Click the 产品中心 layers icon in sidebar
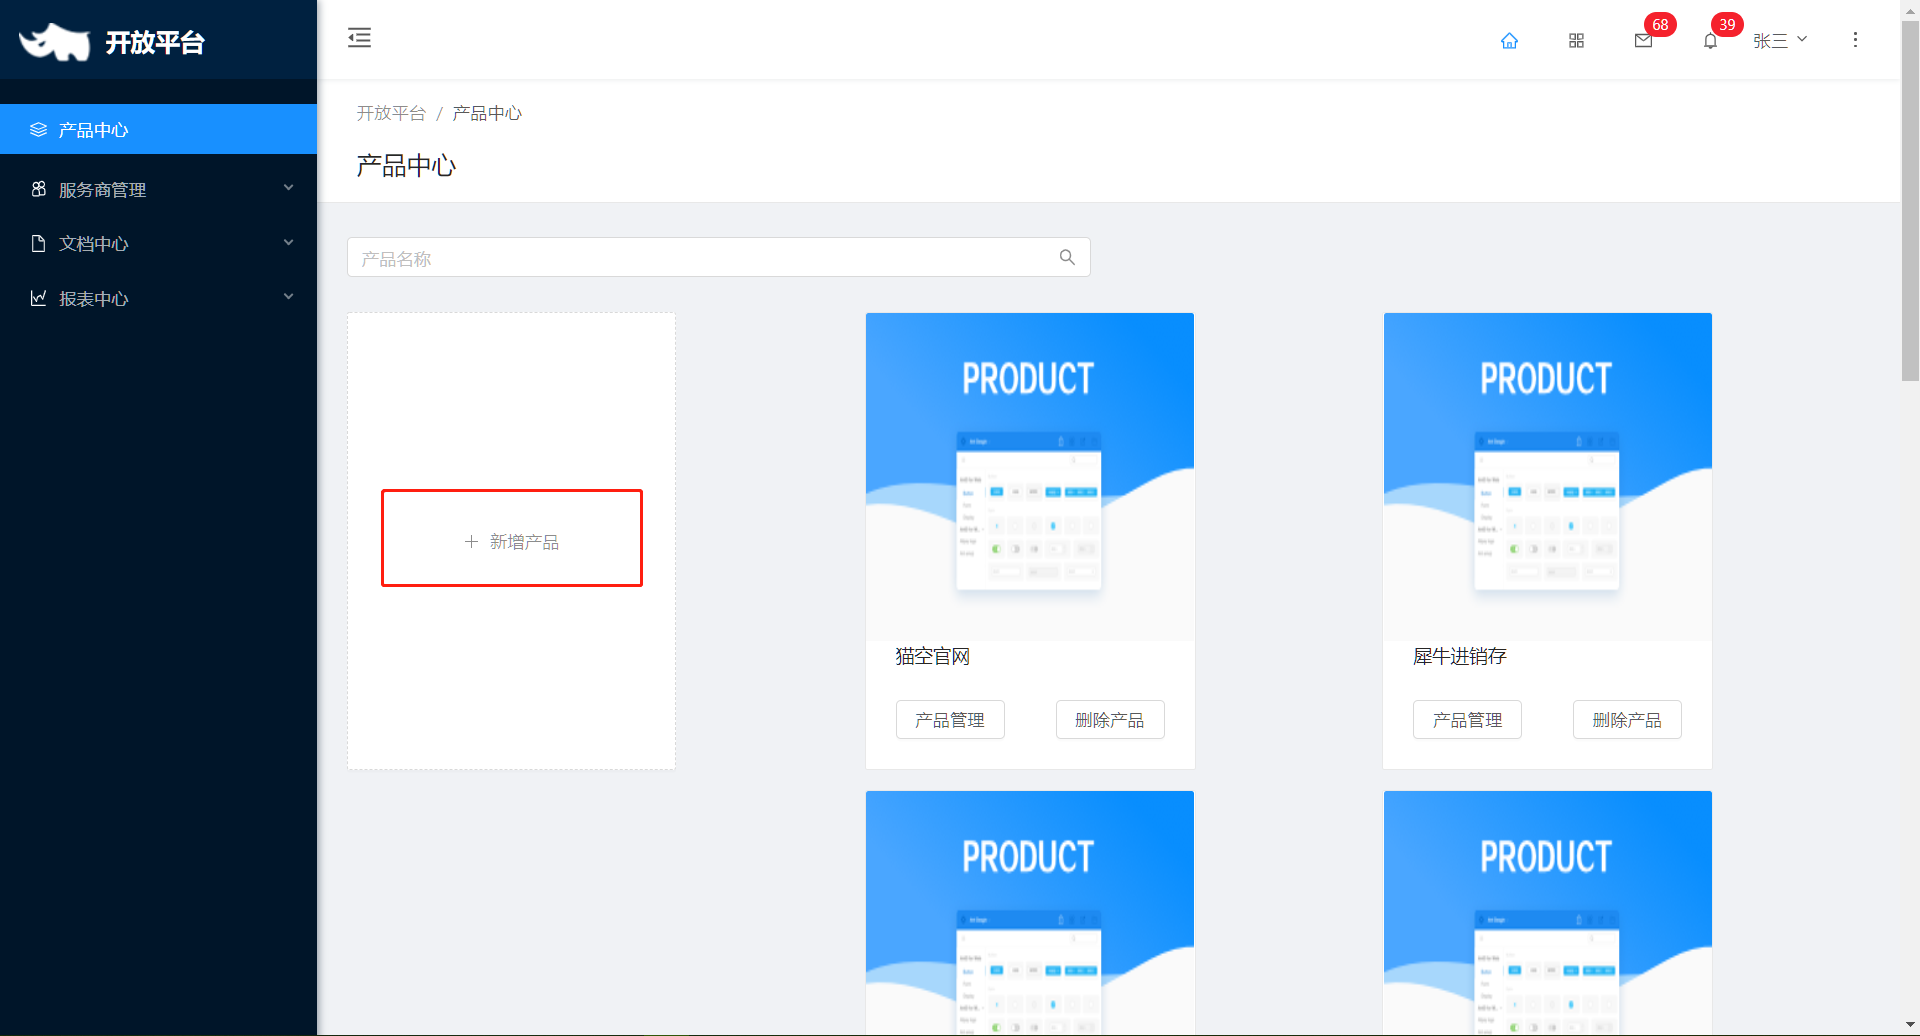 coord(38,129)
